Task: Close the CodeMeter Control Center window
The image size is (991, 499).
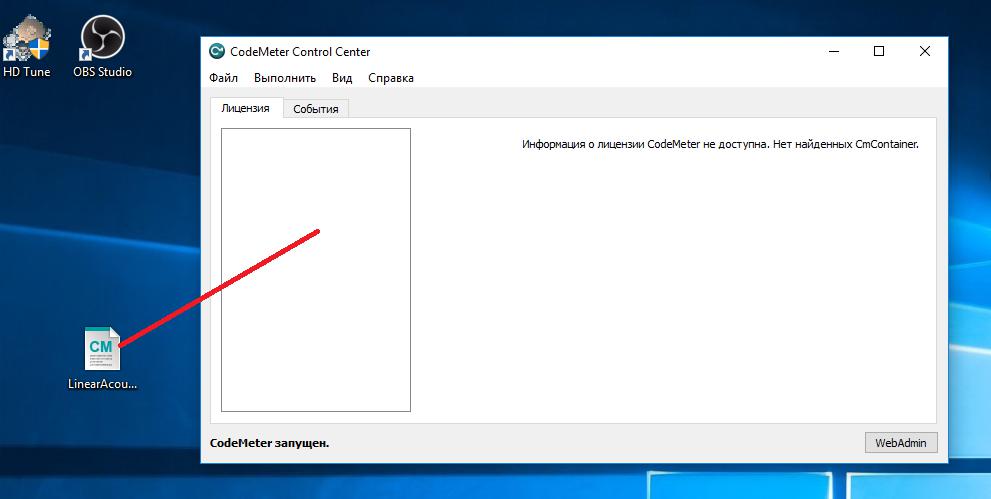Action: tap(925, 52)
